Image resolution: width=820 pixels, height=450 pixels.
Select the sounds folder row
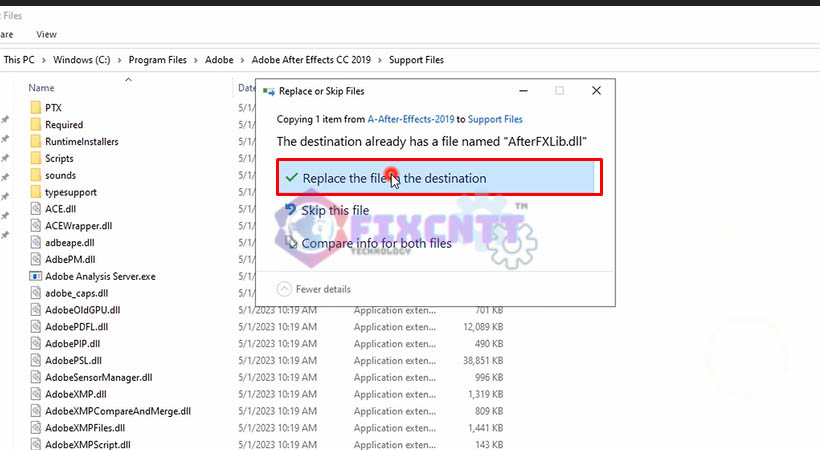[60, 175]
